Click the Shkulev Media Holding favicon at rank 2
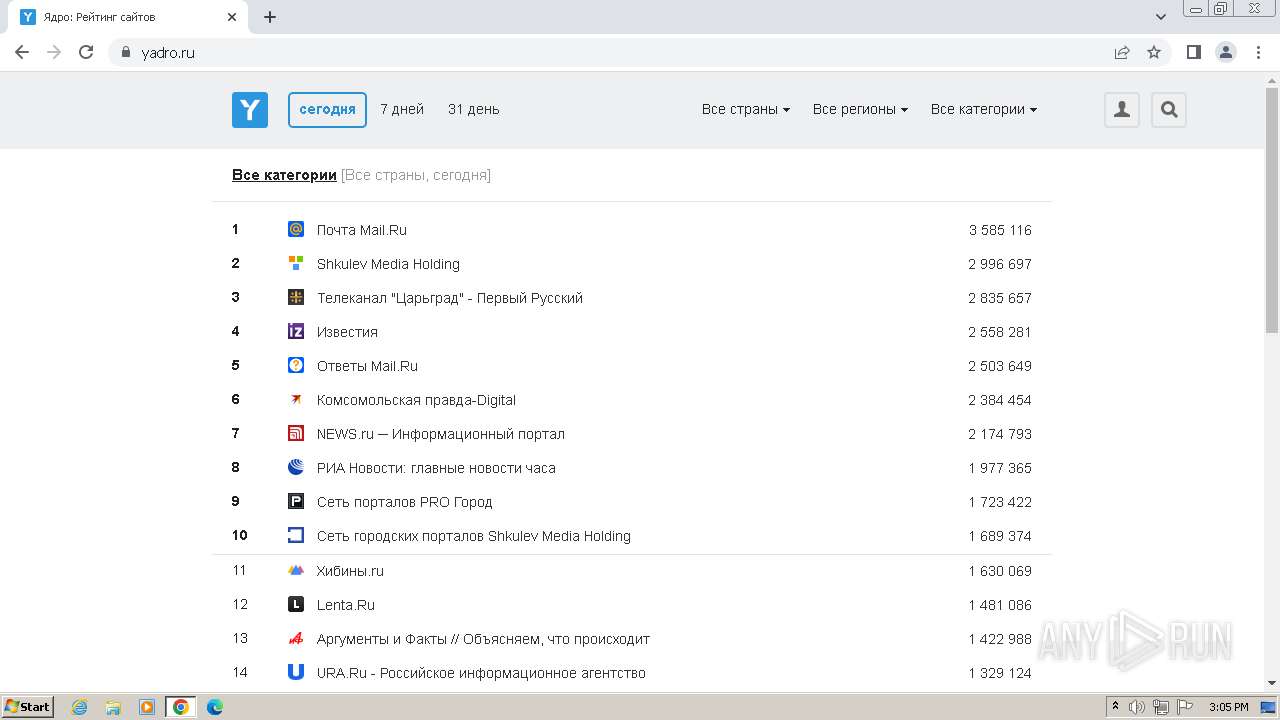The height and width of the screenshot is (720, 1280). click(296, 264)
